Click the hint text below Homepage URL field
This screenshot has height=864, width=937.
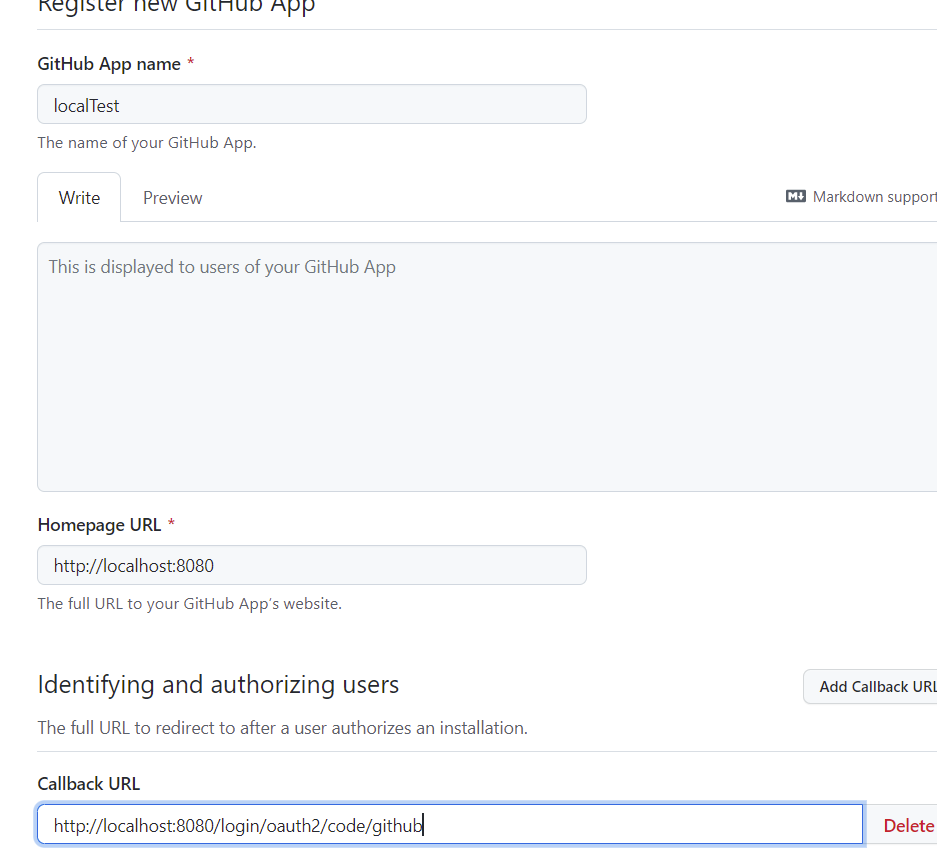point(189,604)
